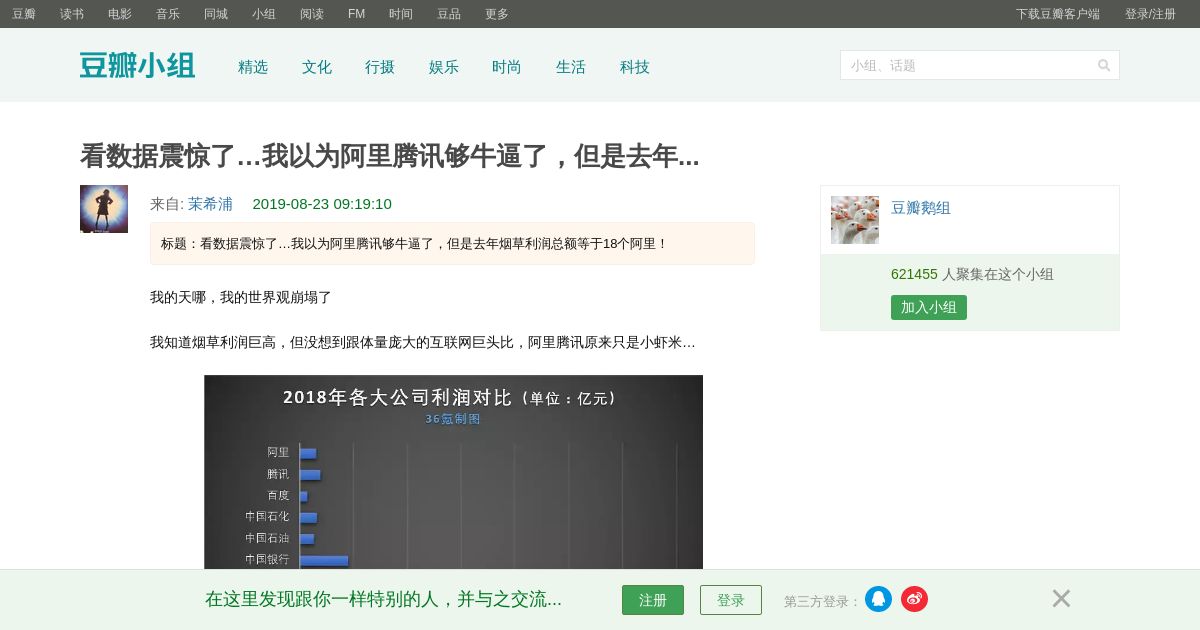Log in with Weibo icon
The image size is (1200, 630).
pos(914,599)
